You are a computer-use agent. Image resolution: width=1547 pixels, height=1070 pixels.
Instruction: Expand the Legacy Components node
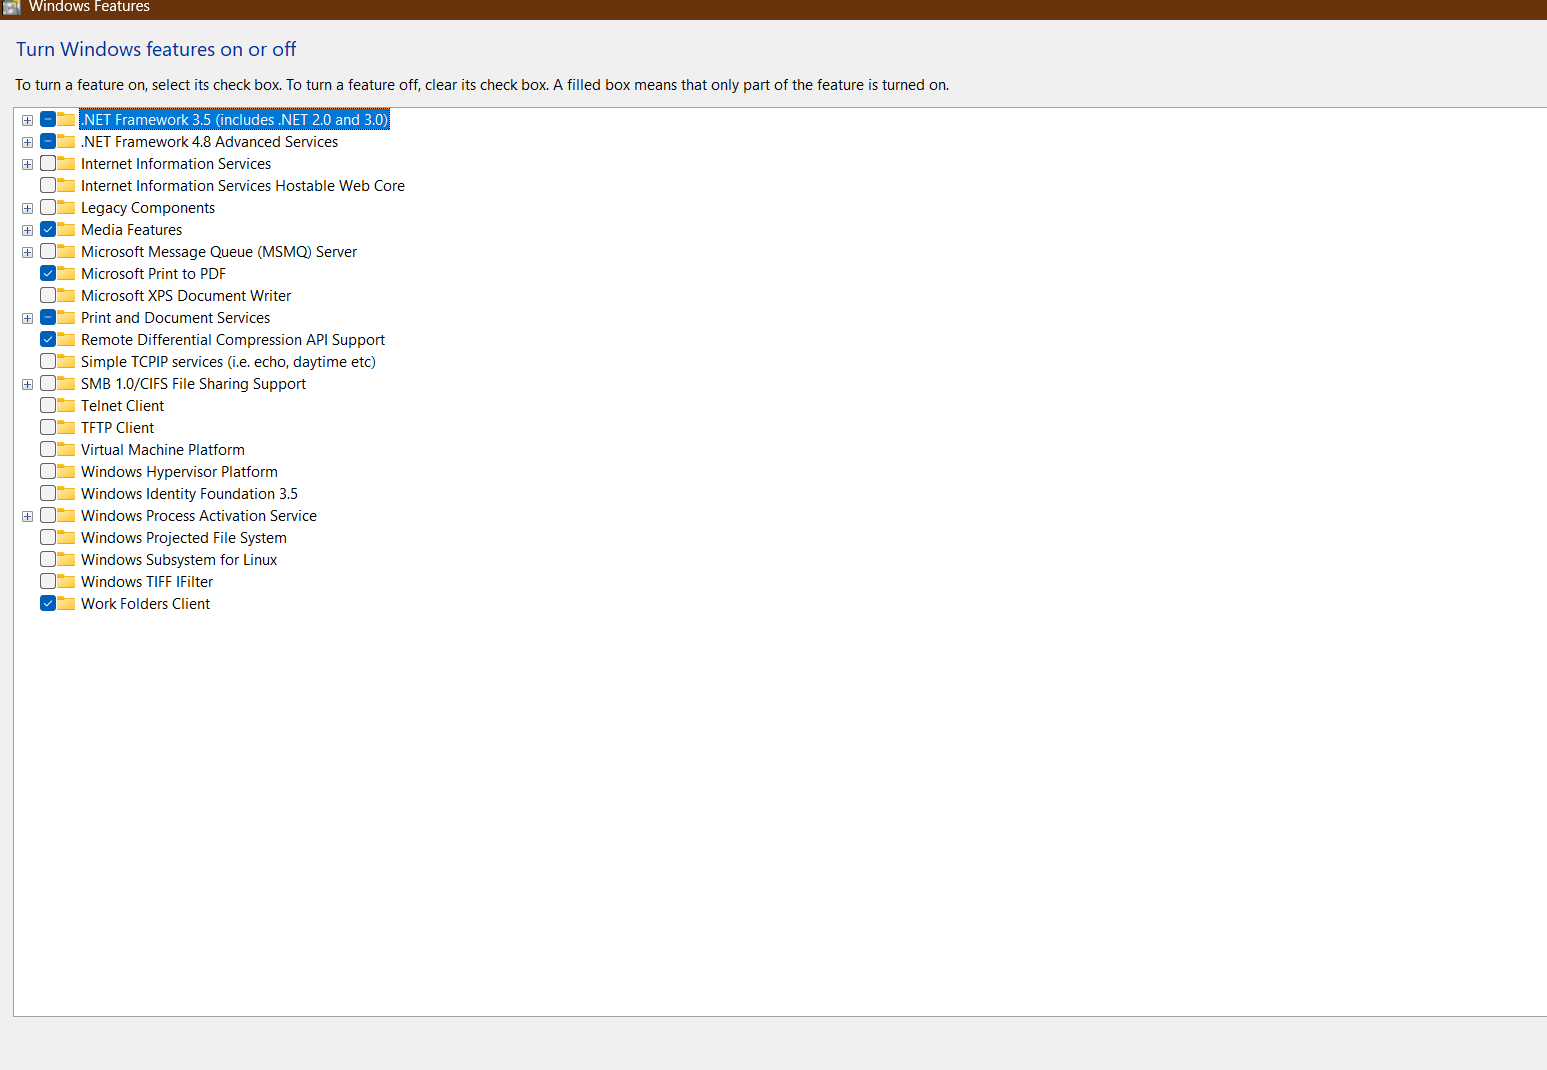(x=28, y=208)
